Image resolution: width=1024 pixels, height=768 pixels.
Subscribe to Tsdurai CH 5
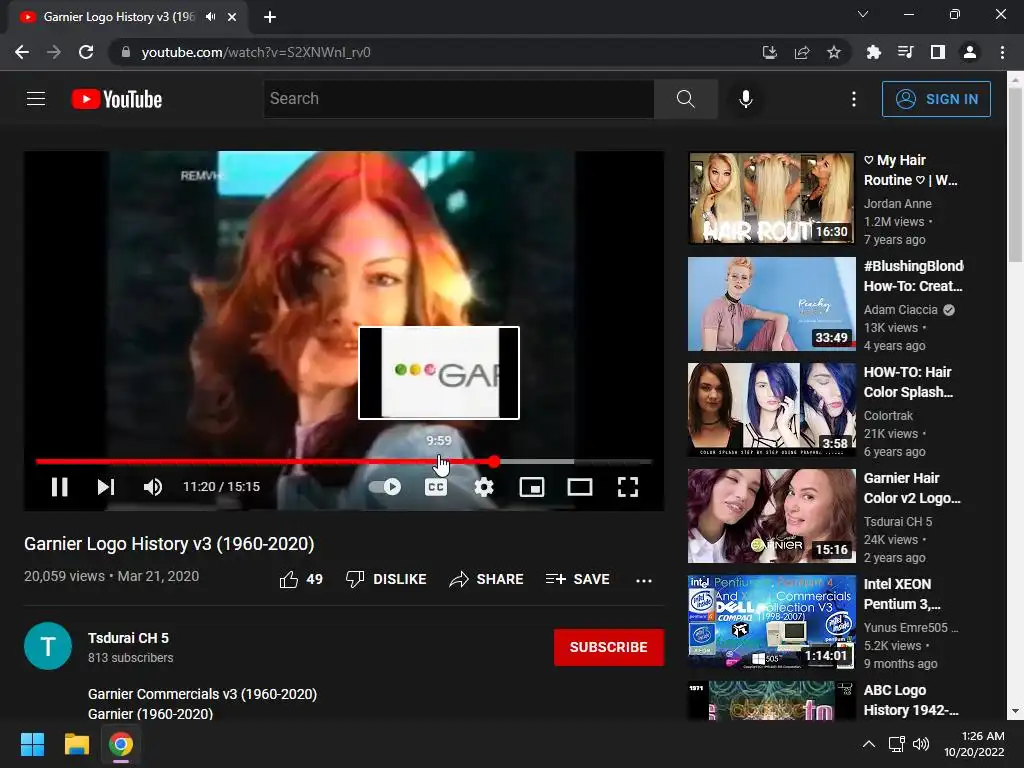(x=609, y=647)
